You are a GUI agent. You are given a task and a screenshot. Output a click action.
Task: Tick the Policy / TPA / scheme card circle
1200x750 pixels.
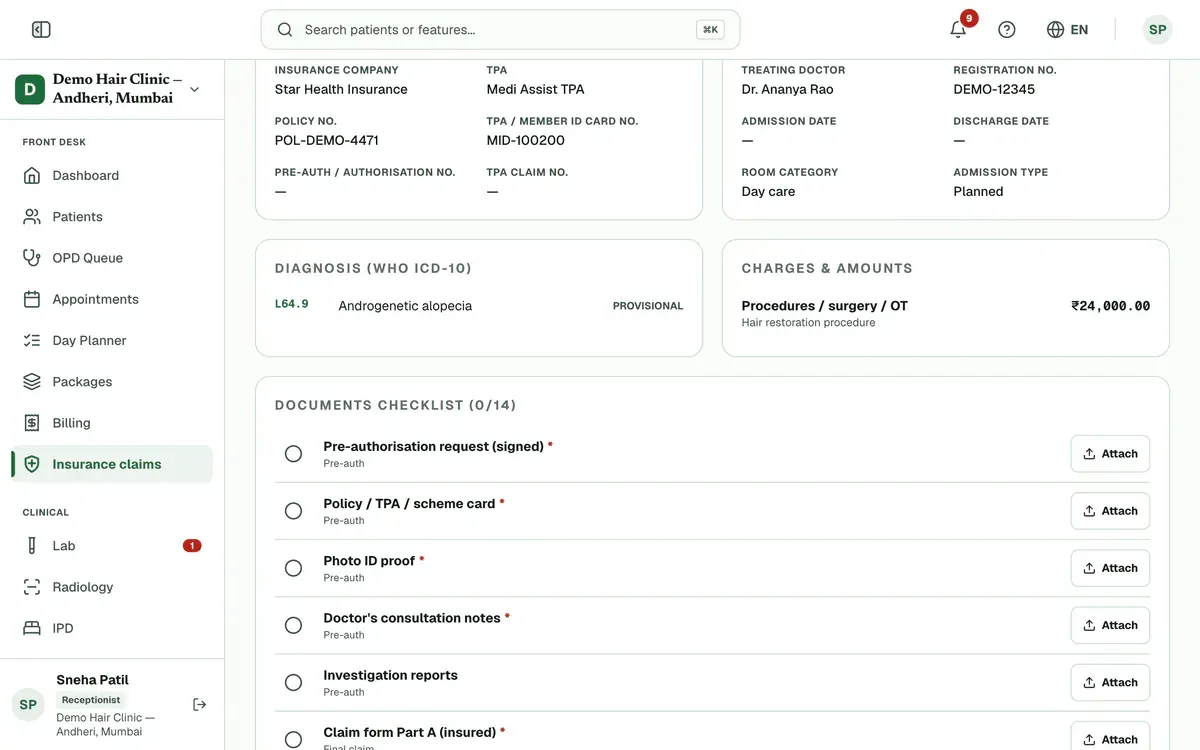293,511
